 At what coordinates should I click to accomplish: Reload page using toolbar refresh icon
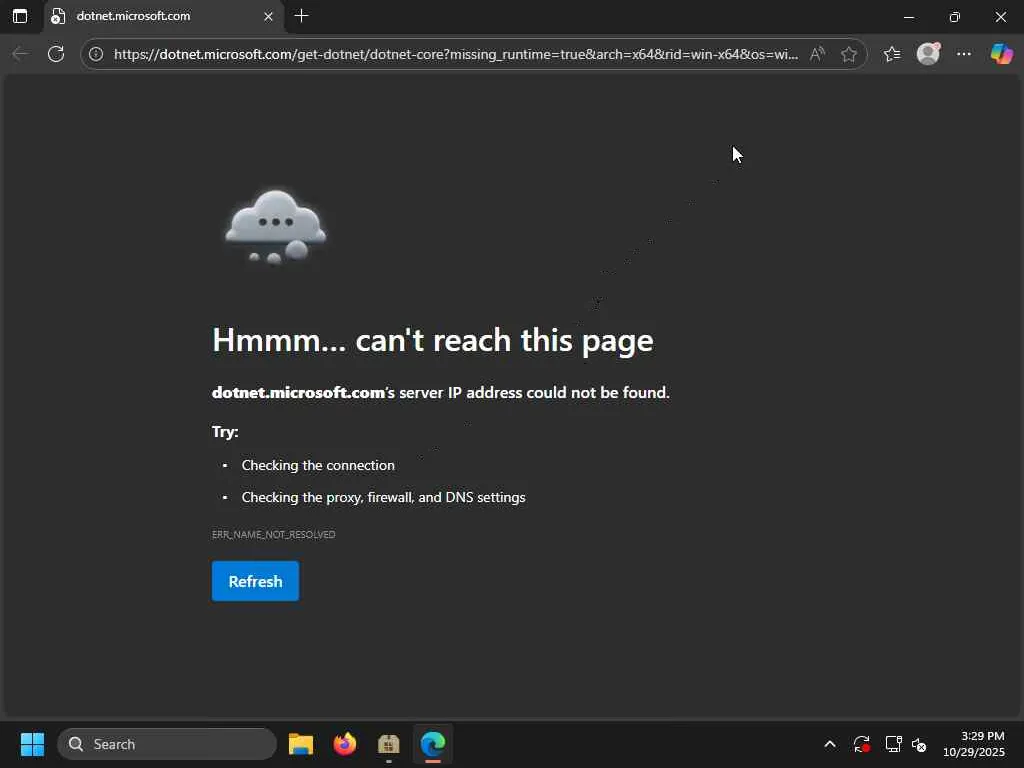(x=56, y=54)
